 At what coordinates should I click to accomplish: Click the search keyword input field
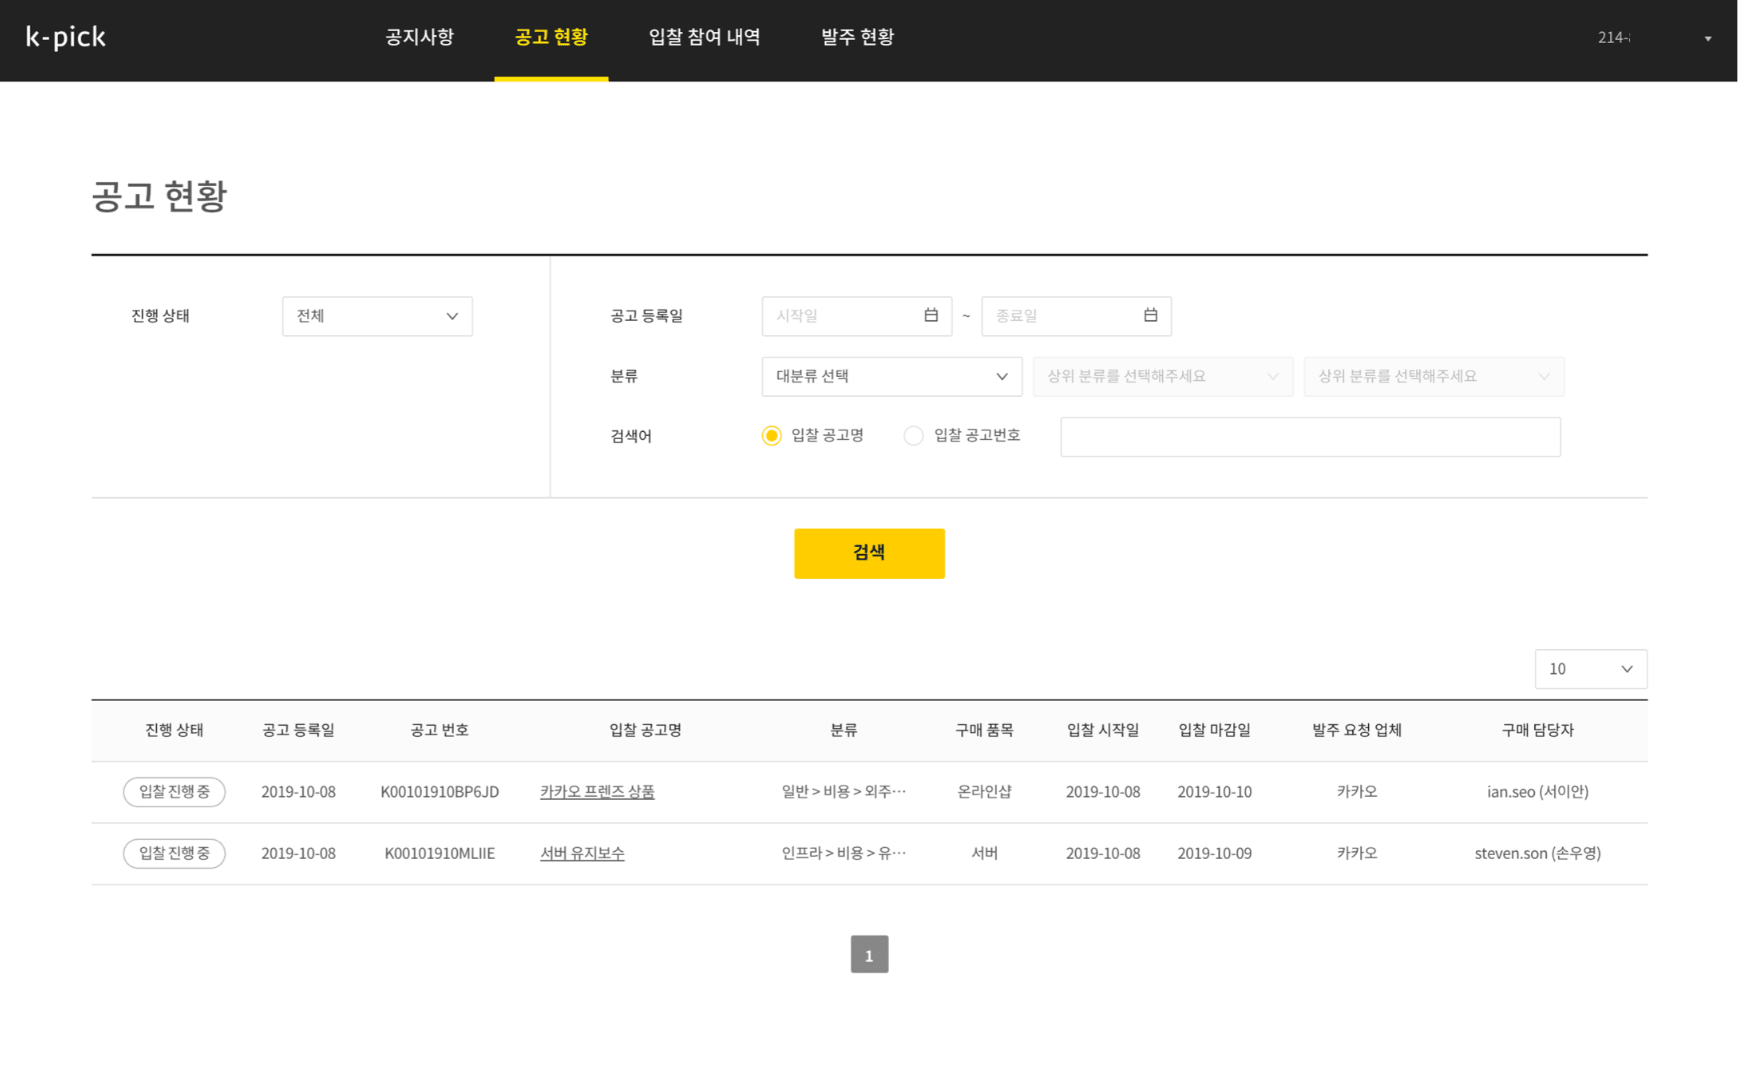coord(1310,437)
